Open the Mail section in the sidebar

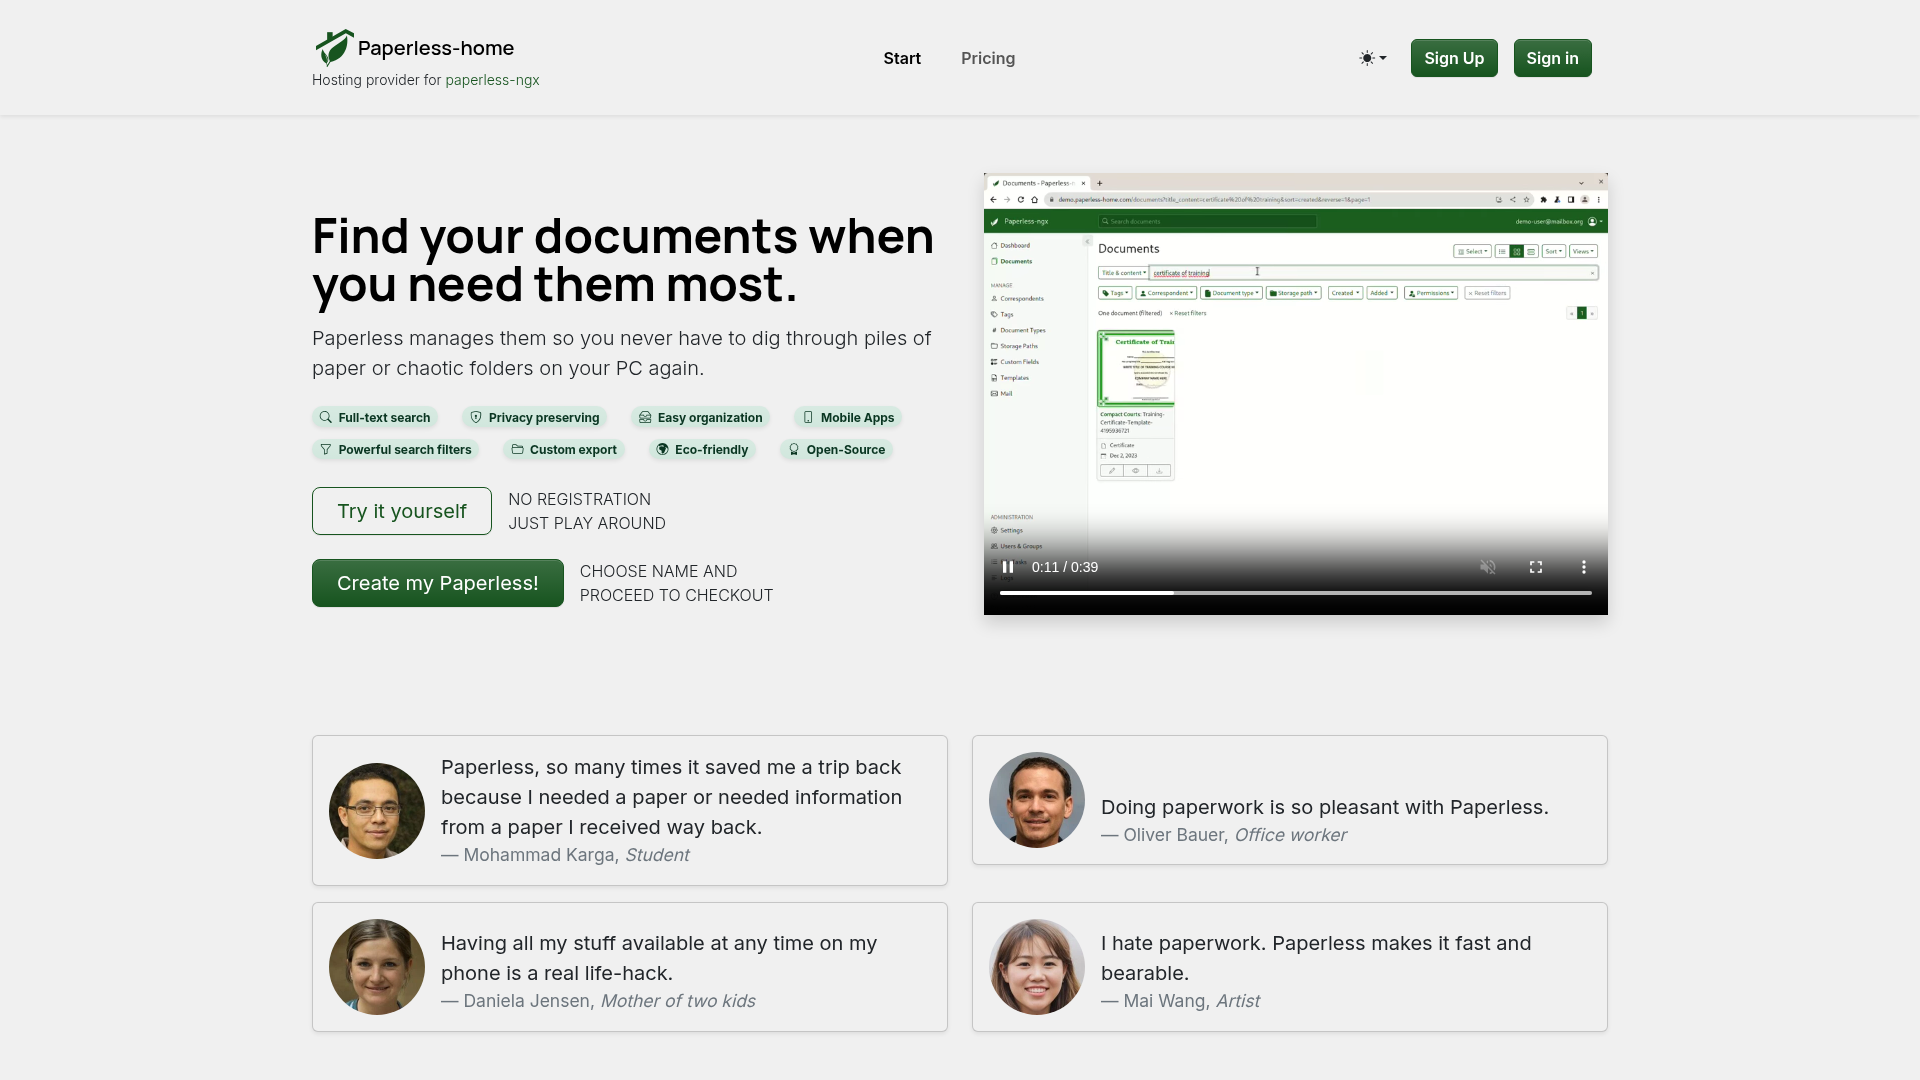(1004, 393)
